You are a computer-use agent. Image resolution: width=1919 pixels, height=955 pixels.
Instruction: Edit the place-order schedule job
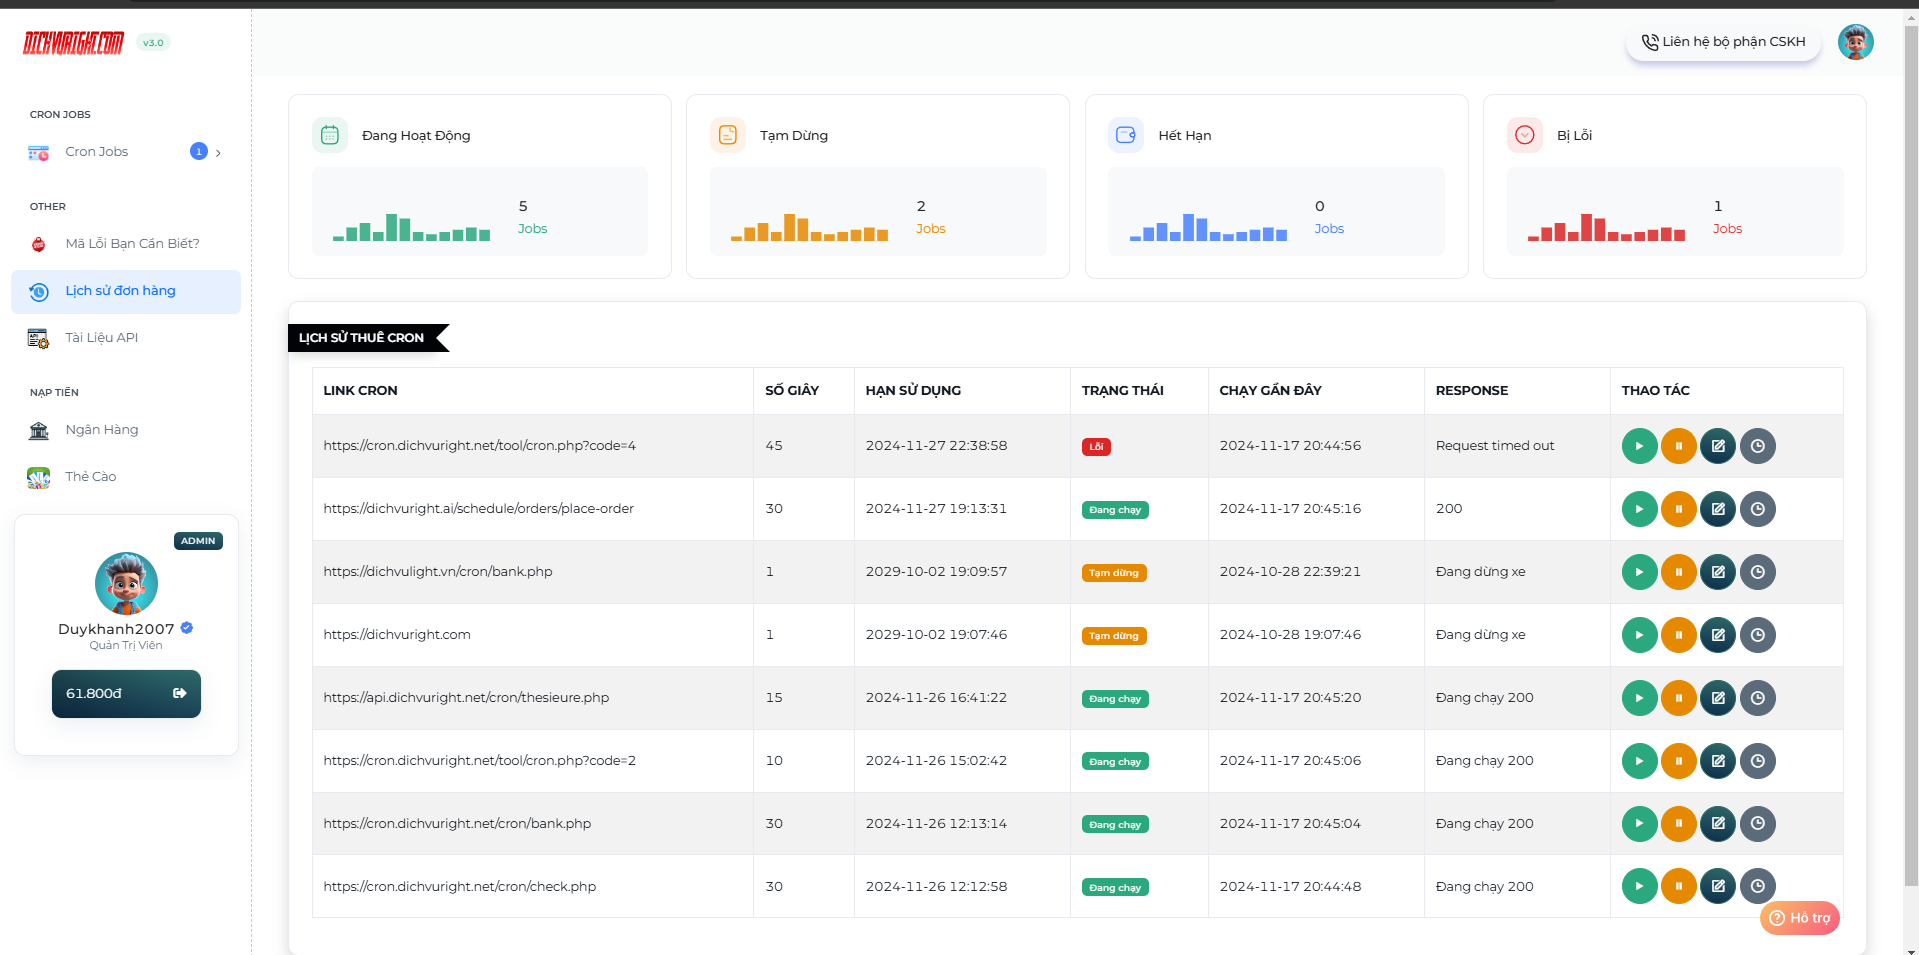point(1718,509)
